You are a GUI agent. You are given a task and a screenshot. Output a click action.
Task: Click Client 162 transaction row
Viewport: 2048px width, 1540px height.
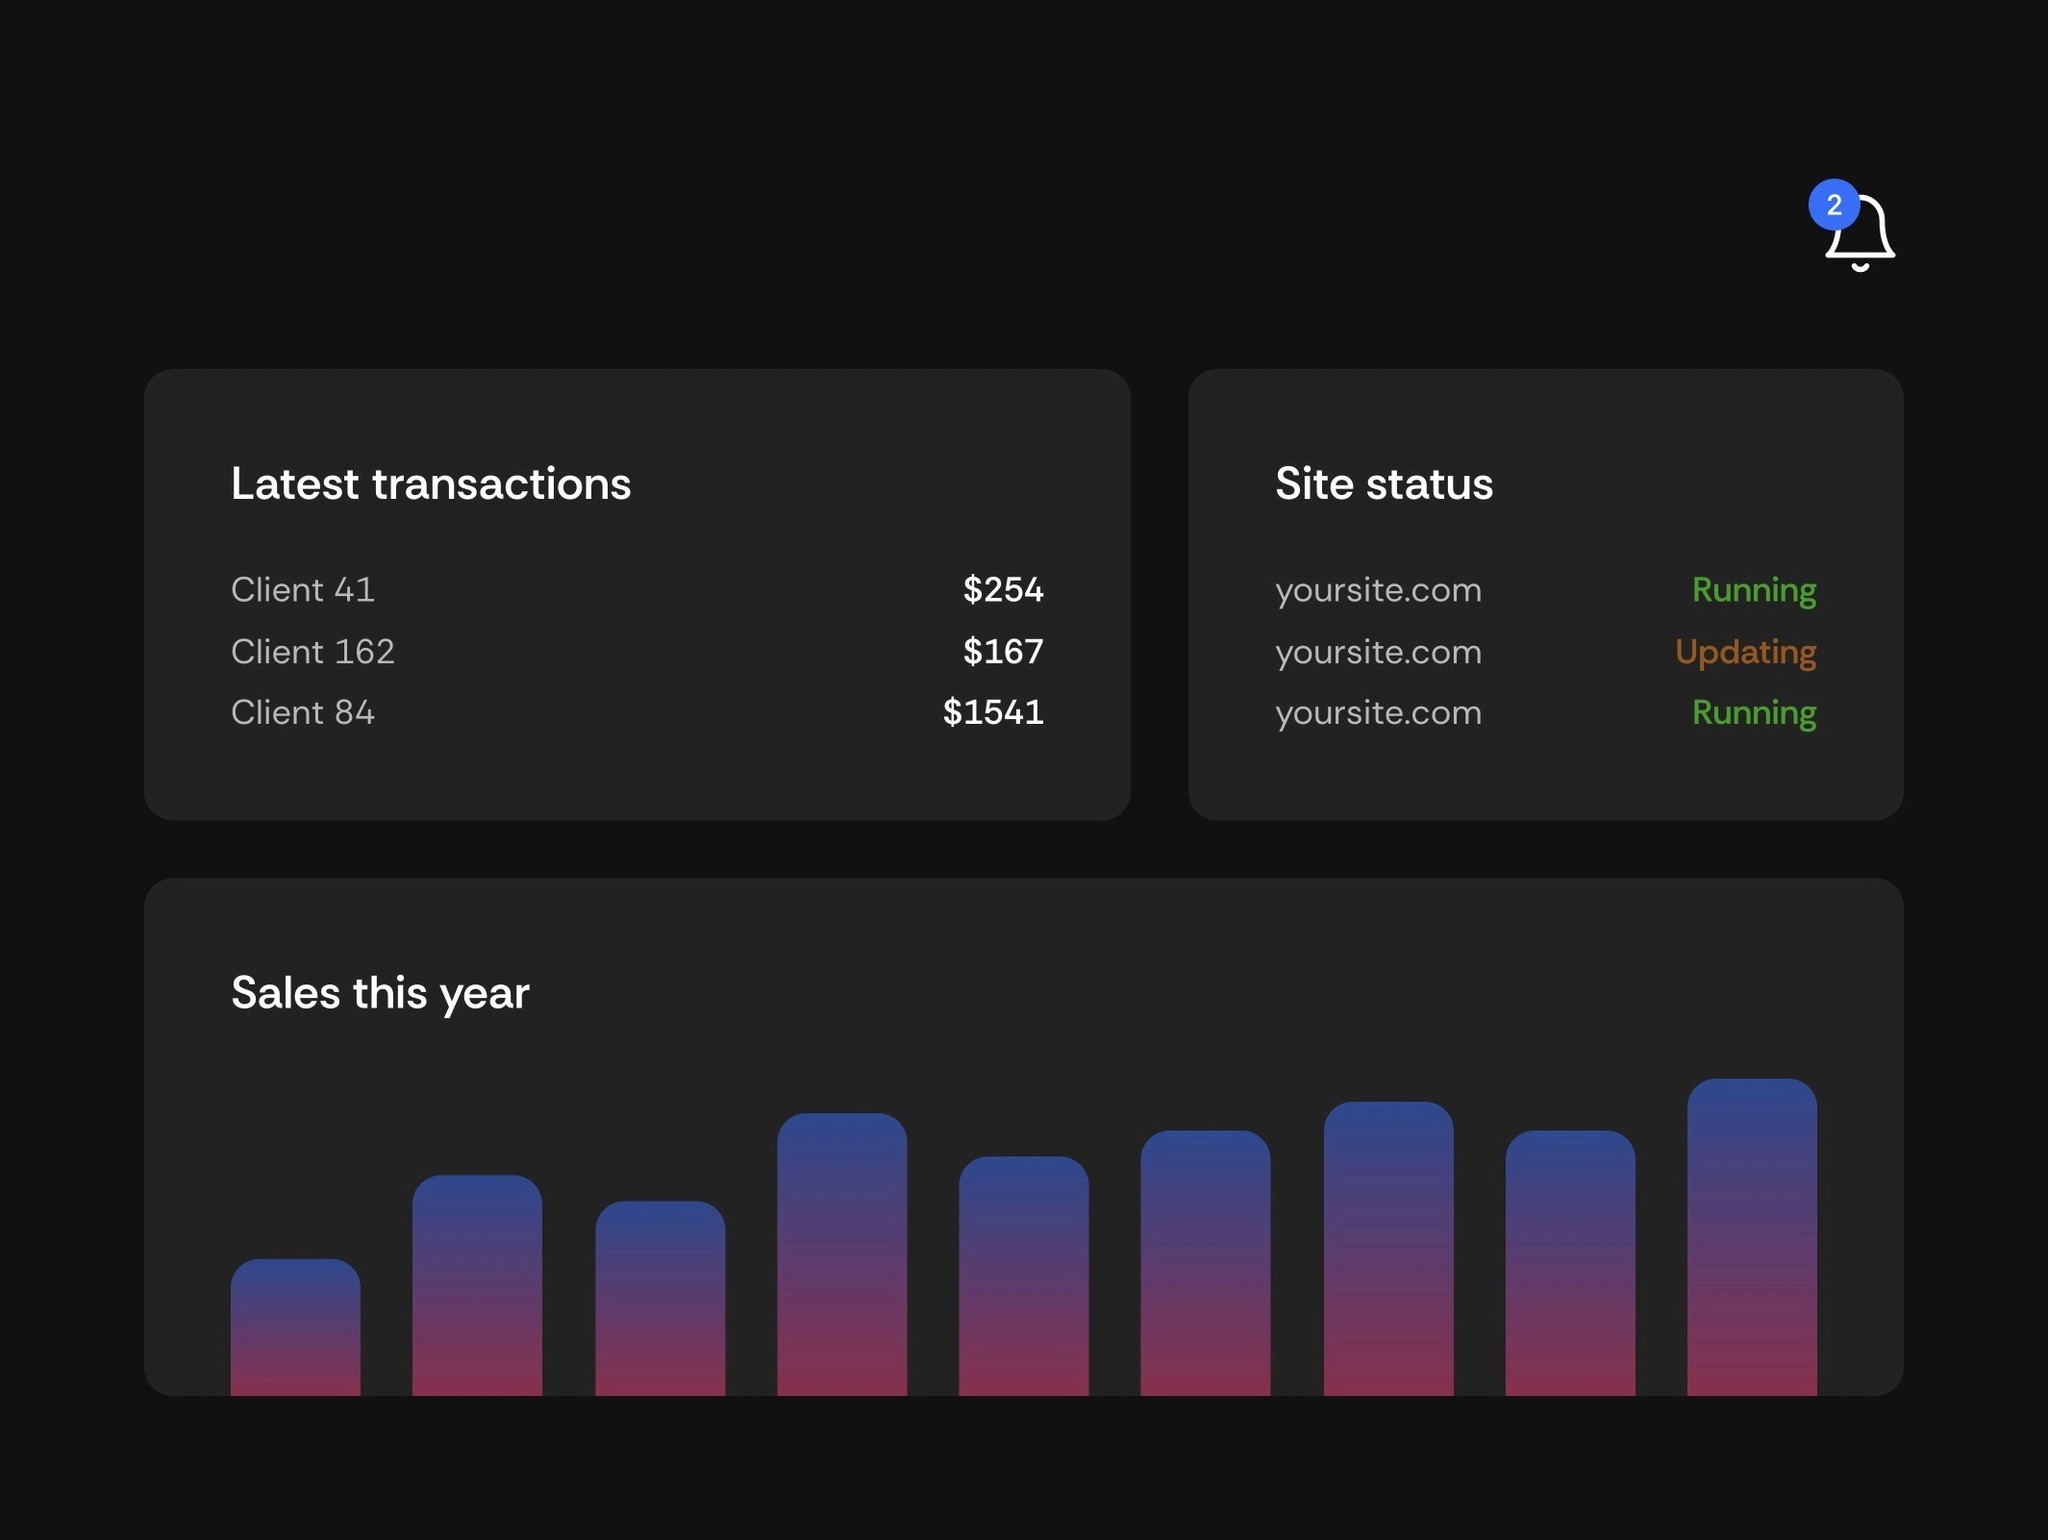(313, 651)
